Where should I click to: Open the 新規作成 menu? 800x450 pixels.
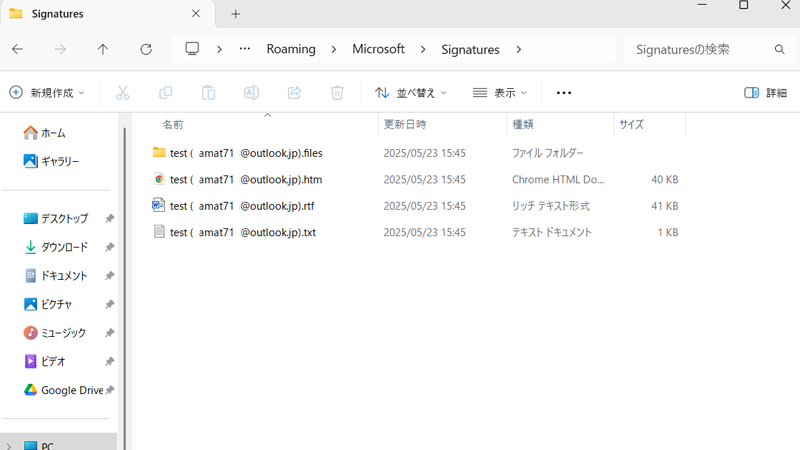tap(47, 93)
